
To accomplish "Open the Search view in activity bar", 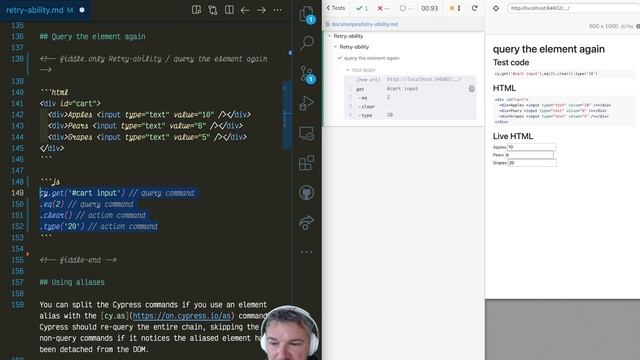I will pyautogui.click(x=307, y=43).
